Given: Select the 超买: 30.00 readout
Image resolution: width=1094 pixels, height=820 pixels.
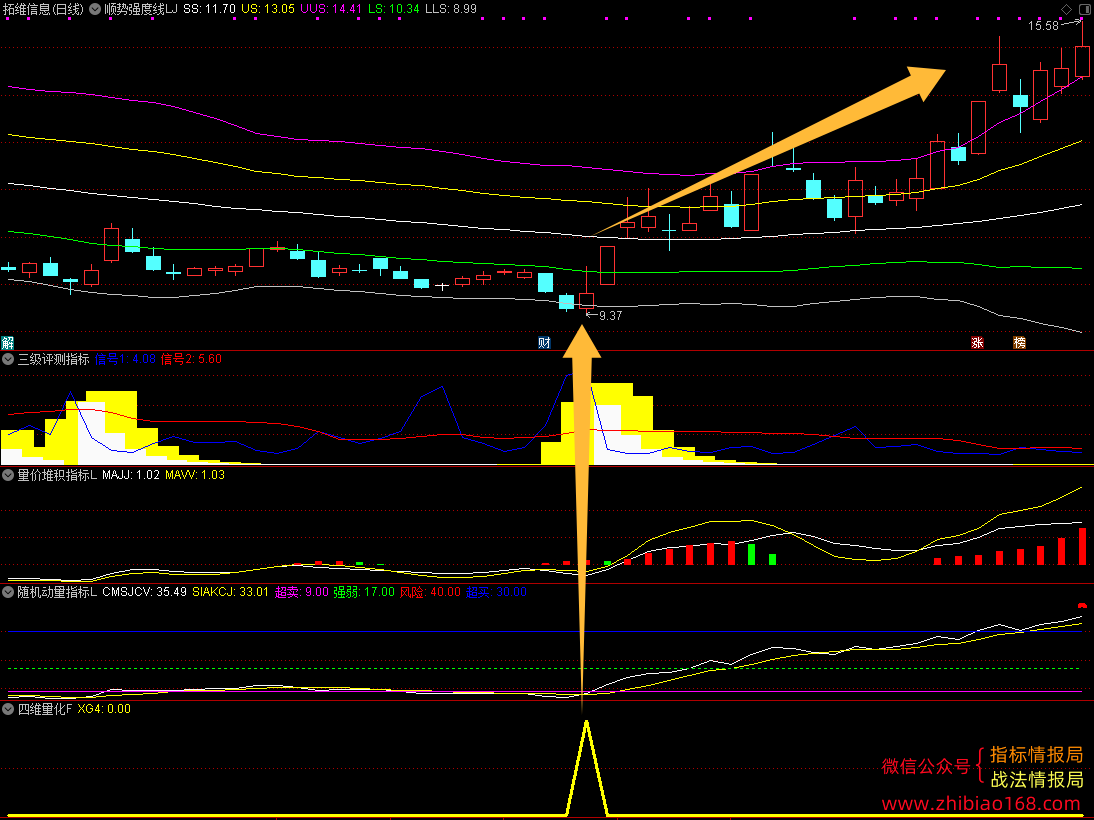Looking at the screenshot, I should coord(496,592).
